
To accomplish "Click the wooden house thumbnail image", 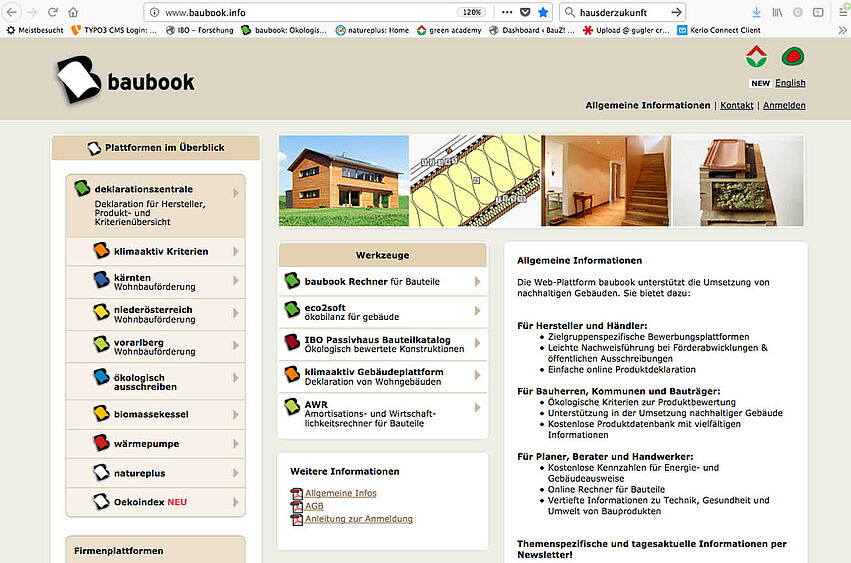I will point(343,181).
